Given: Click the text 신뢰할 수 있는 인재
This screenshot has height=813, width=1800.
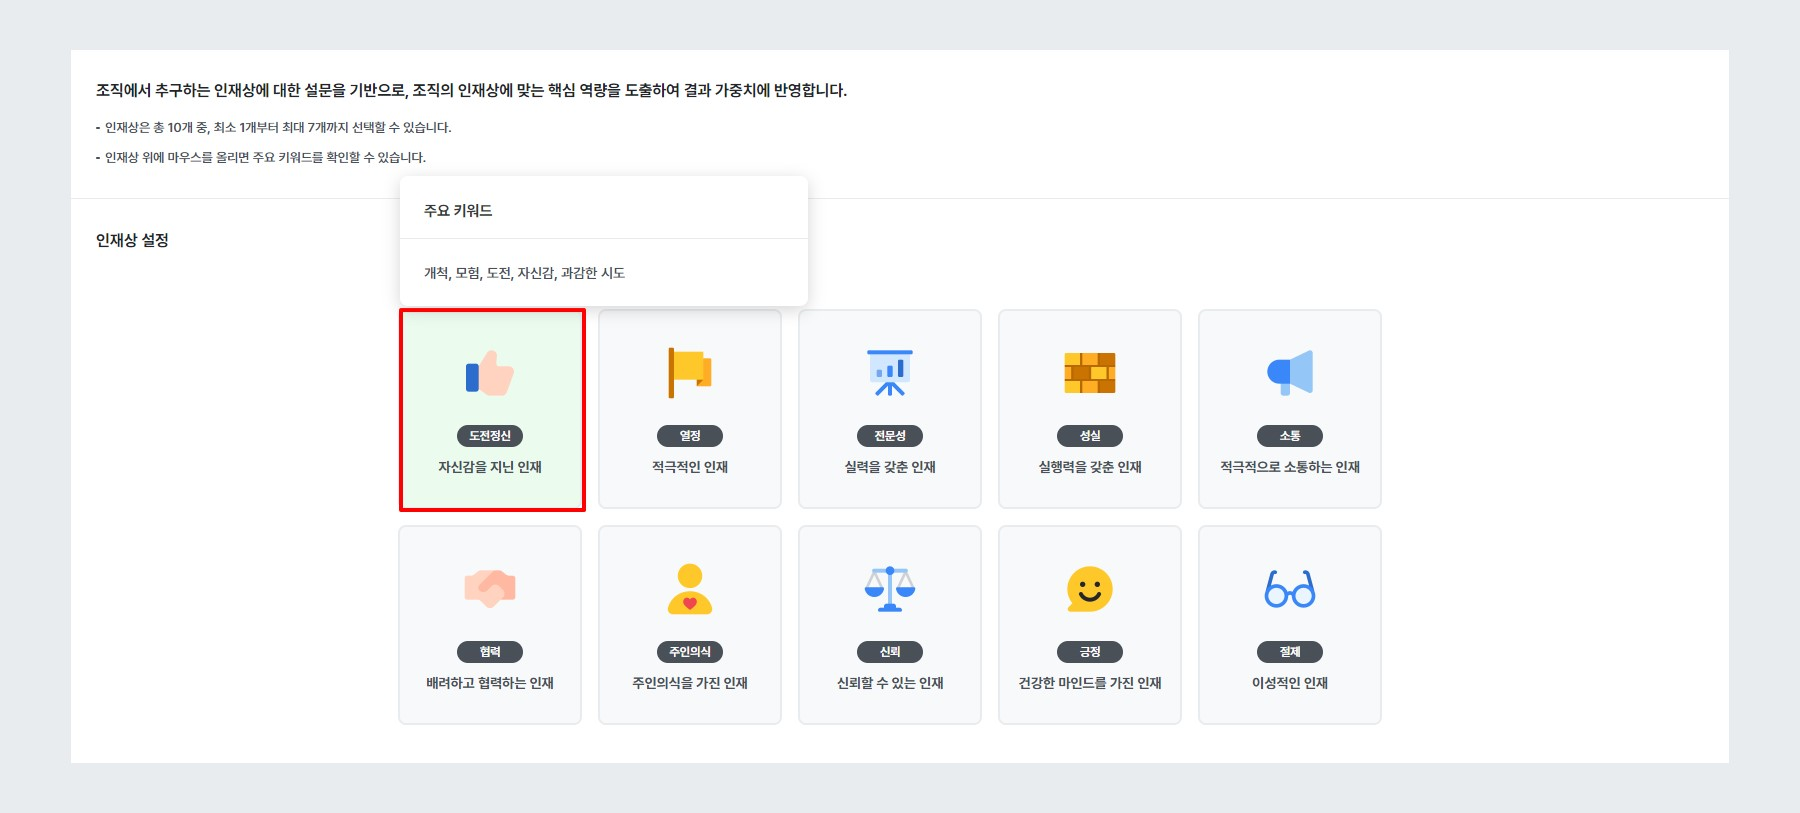Looking at the screenshot, I should pos(890,683).
